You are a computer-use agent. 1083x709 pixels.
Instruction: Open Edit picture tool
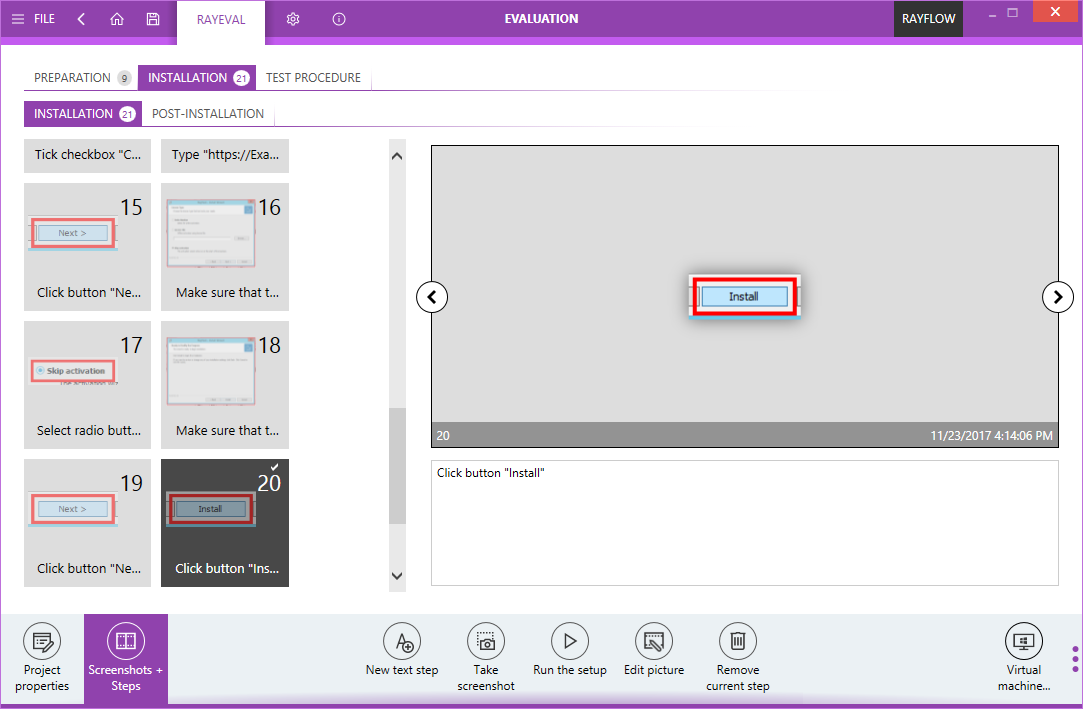pos(654,650)
